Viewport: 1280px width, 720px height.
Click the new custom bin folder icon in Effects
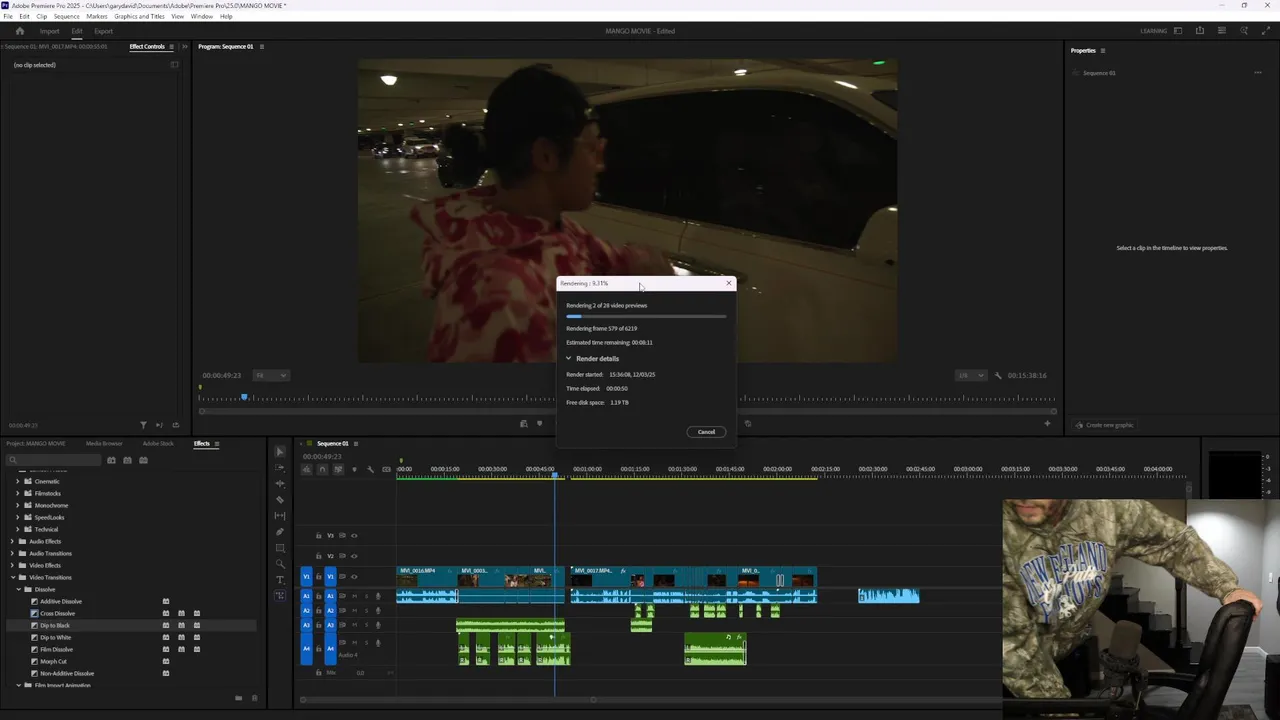coord(238,698)
